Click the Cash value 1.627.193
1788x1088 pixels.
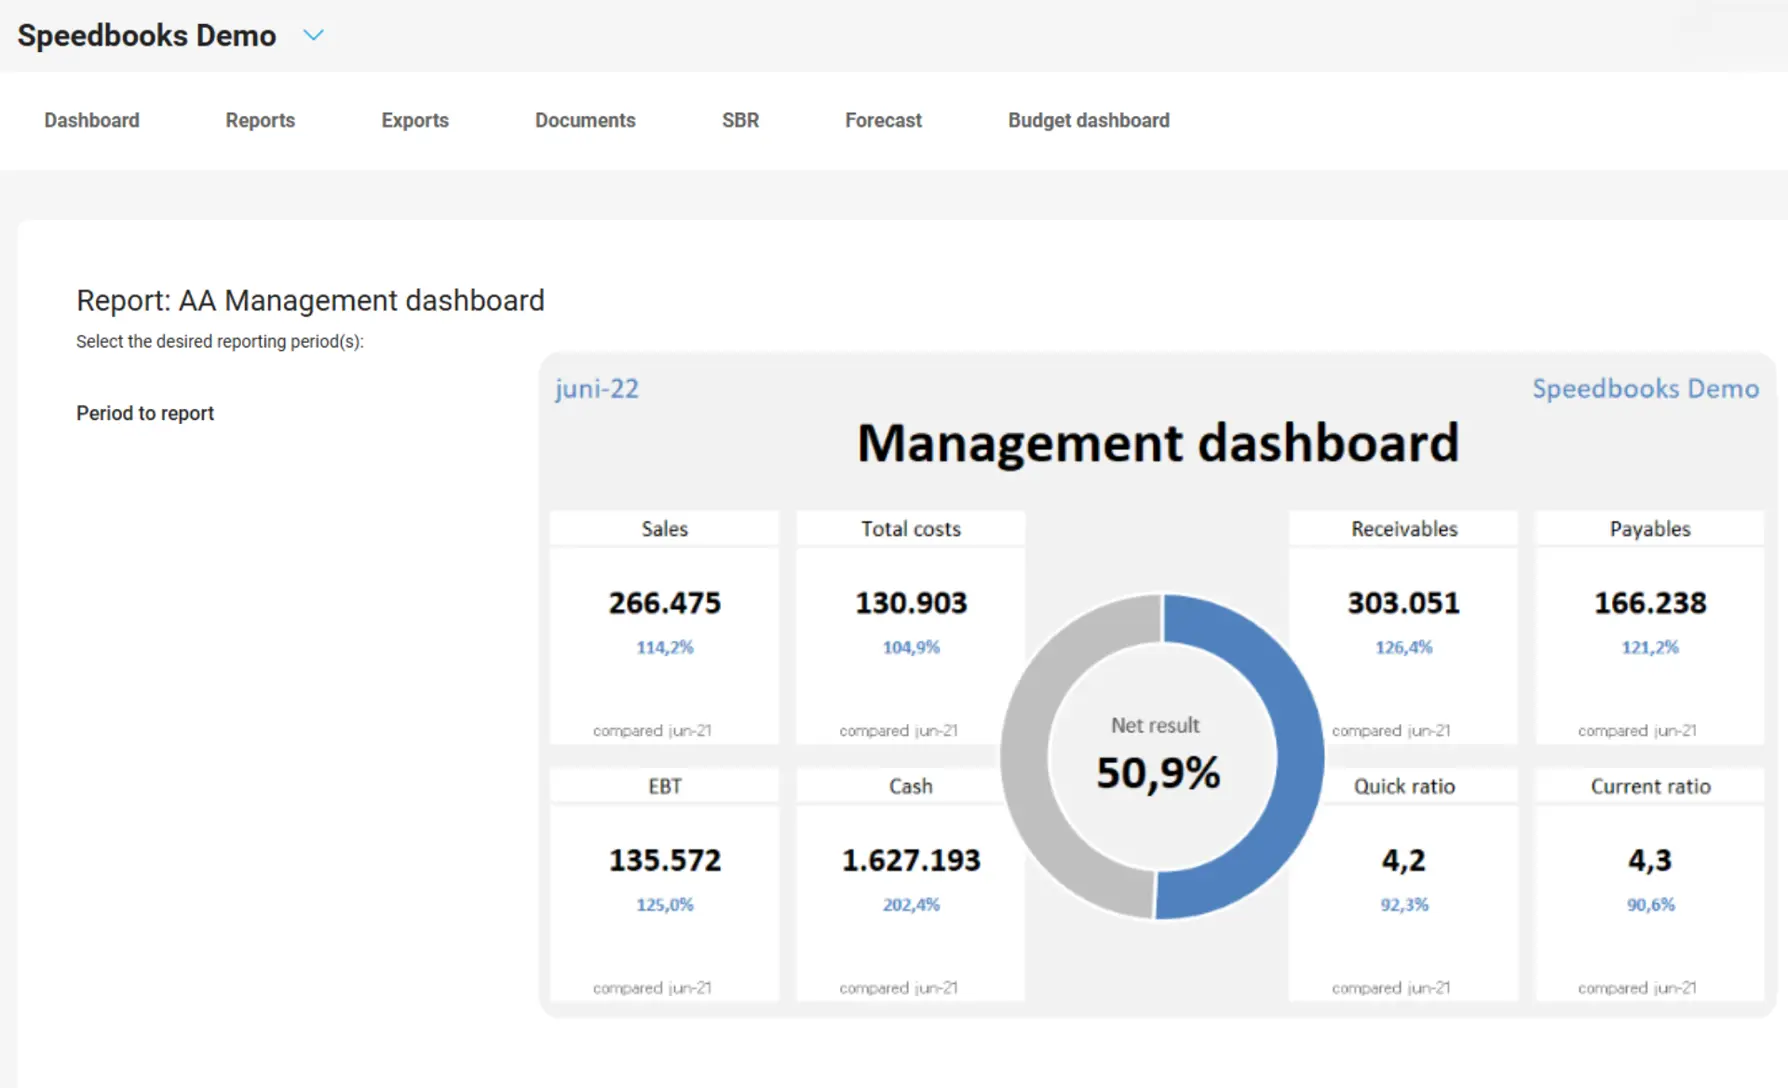[911, 860]
